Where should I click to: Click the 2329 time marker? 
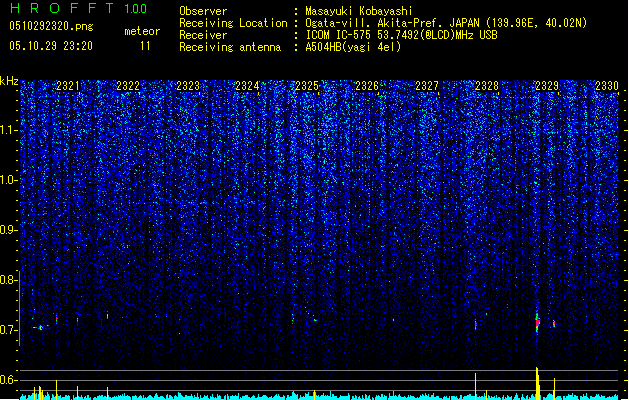coord(547,86)
